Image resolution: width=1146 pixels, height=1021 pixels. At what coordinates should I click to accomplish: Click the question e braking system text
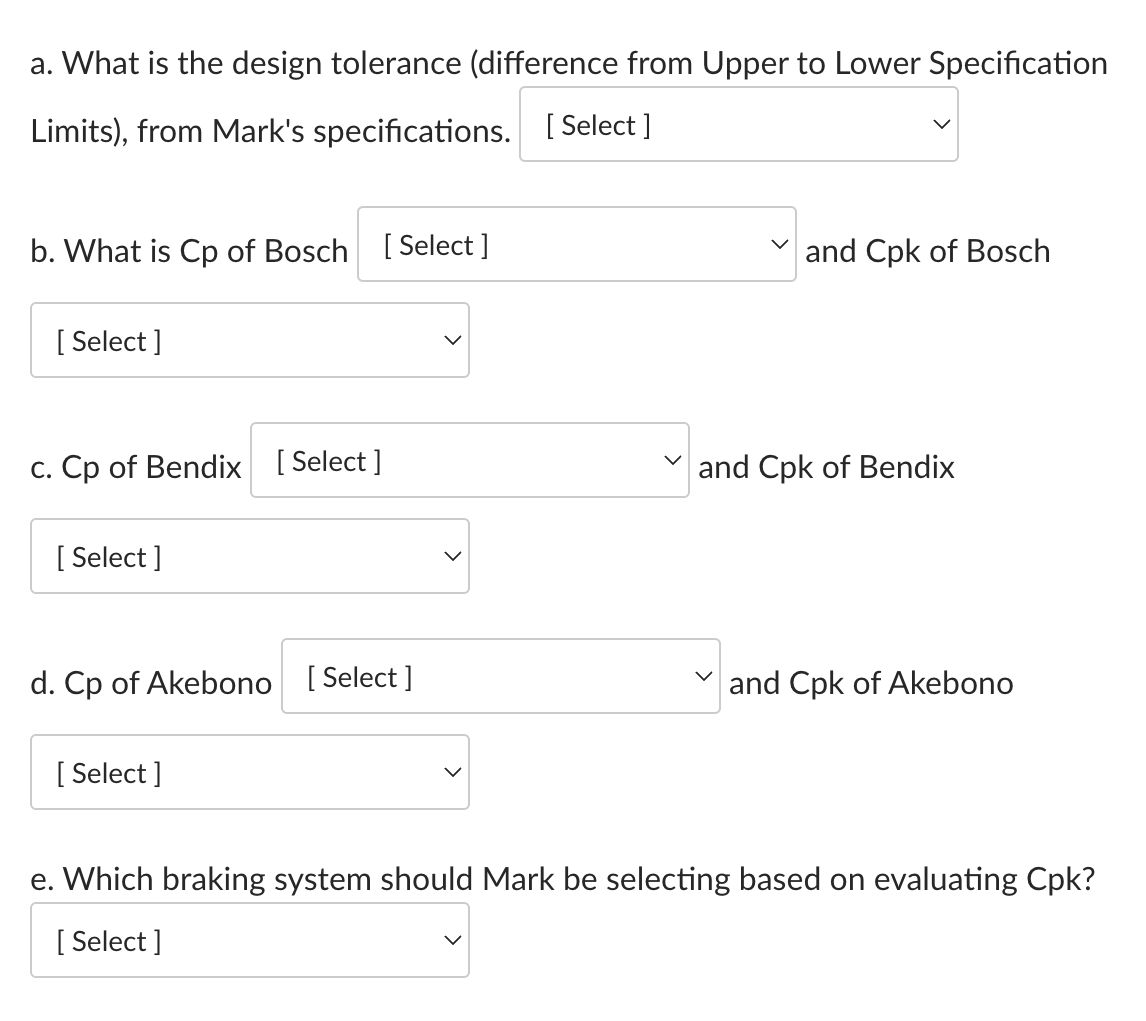click(x=562, y=879)
